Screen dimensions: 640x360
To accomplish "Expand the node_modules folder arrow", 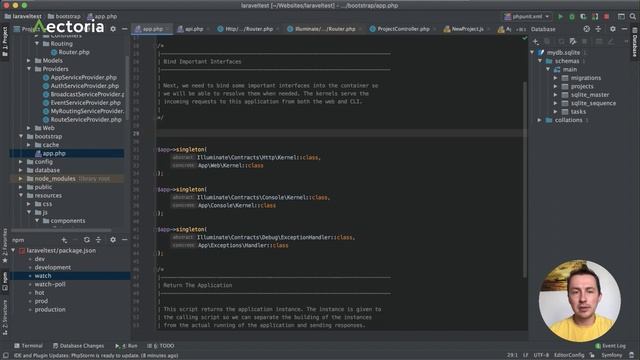I will pos(21,179).
